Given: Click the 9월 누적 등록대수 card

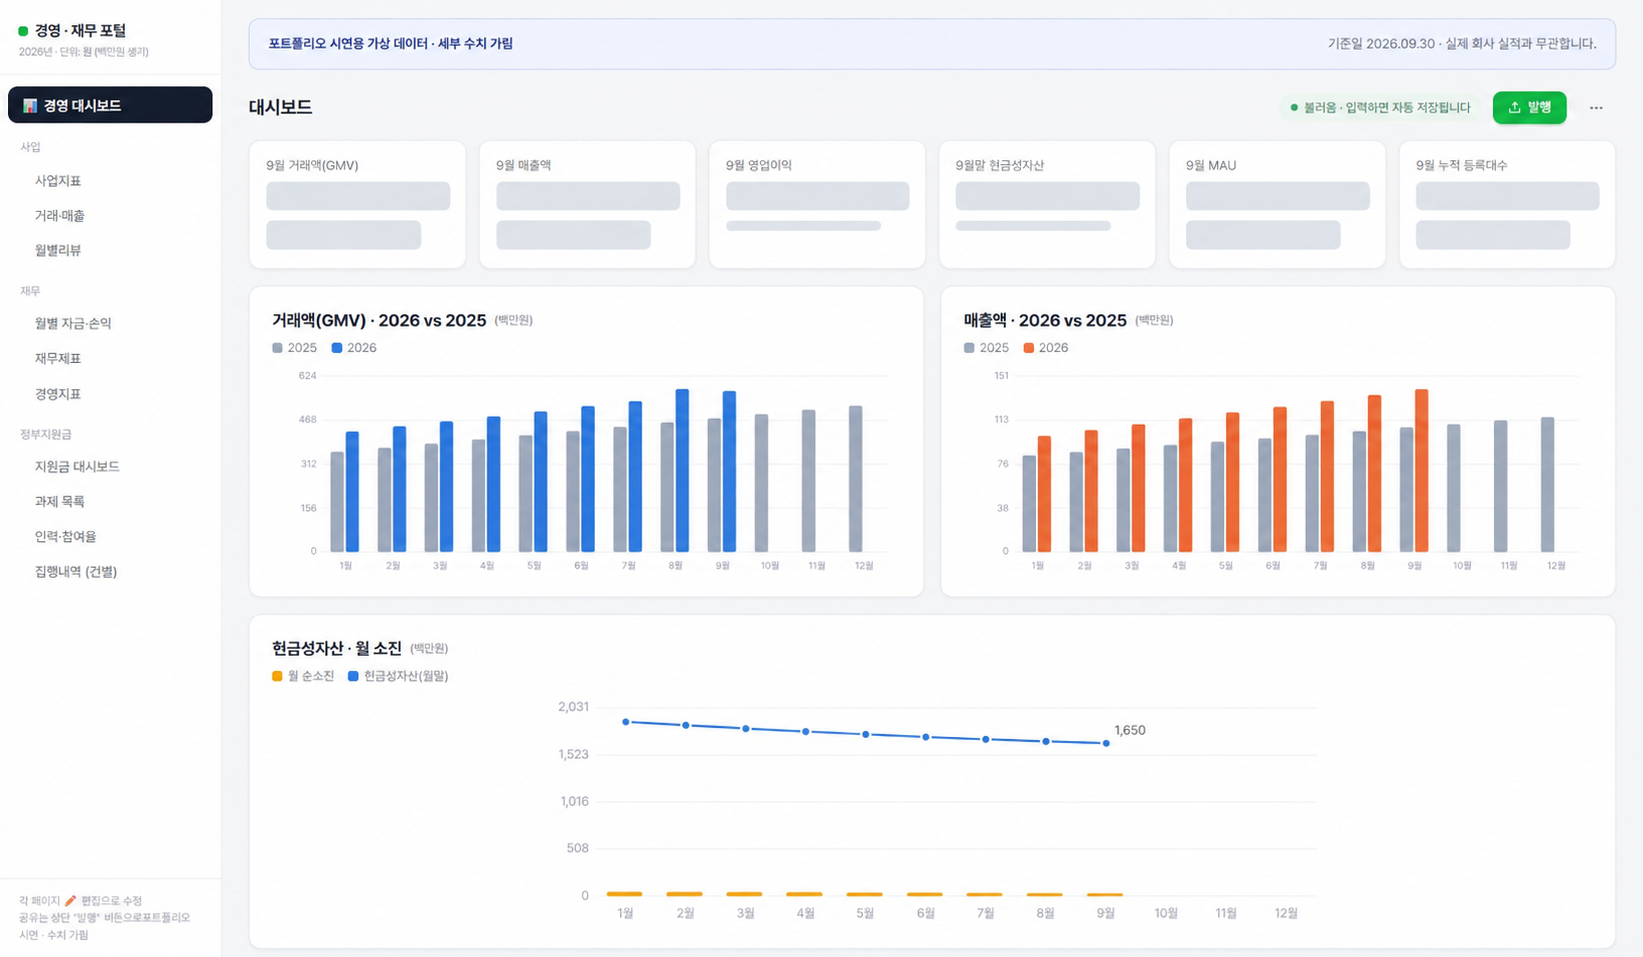Looking at the screenshot, I should 1507,205.
